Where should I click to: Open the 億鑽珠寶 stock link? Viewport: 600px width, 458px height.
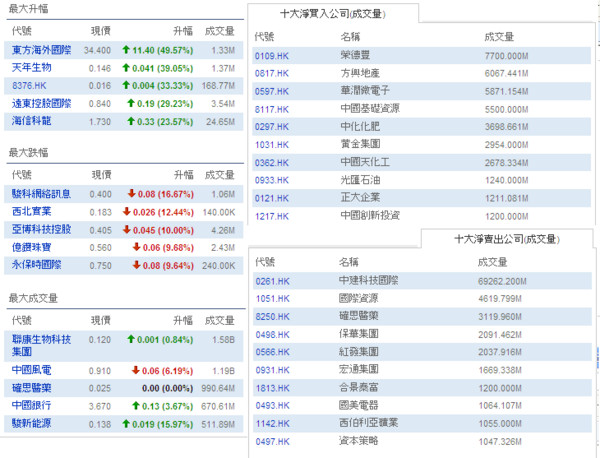(x=31, y=247)
